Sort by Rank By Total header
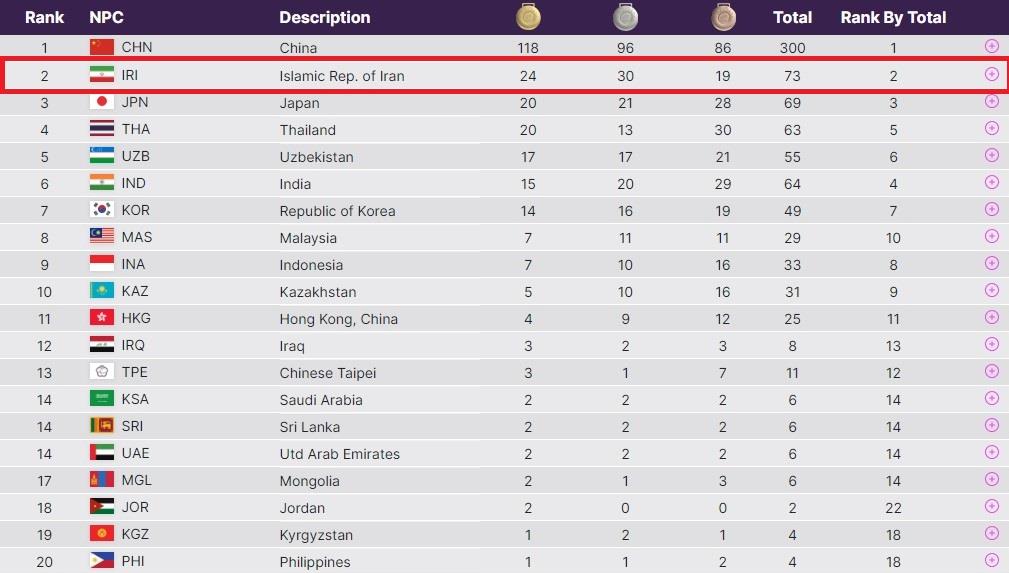The image size is (1009, 573). point(893,17)
